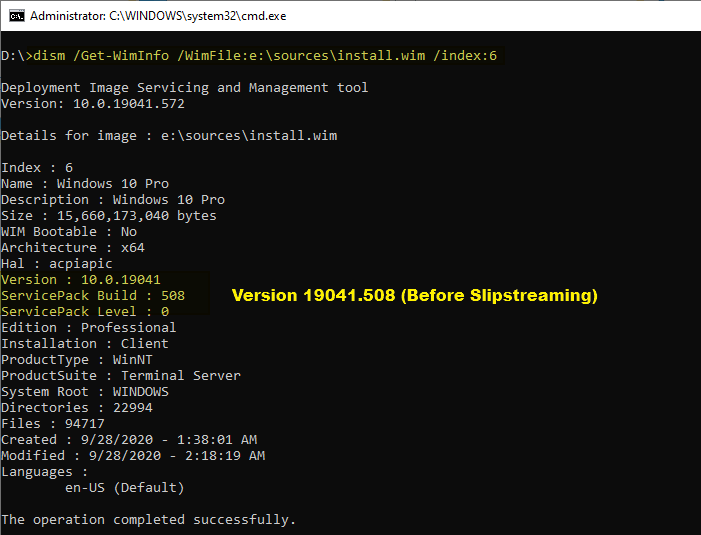Click the 'Name : Windows 10 Pro' line
Viewport: 701px width, 535px height.
(x=85, y=184)
